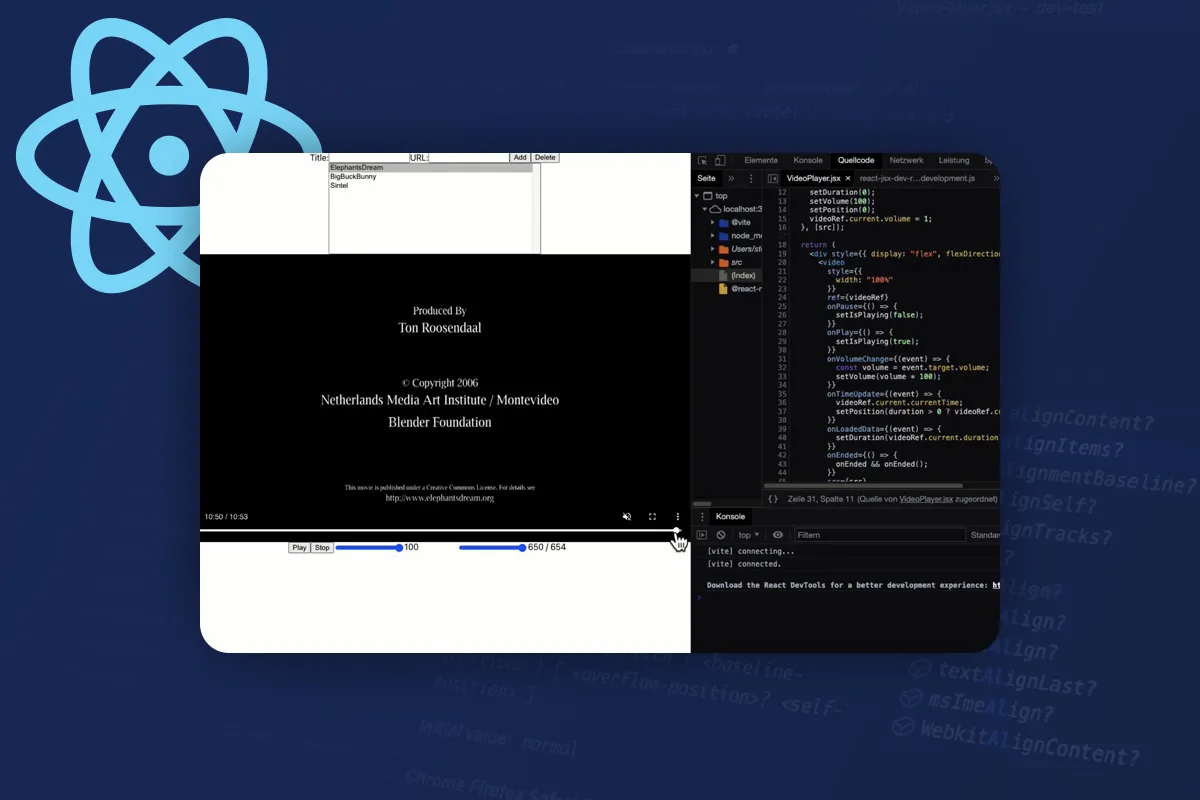1200x800 pixels.
Task: Open the Standard log level dropdown
Action: pyautogui.click(x=985, y=535)
